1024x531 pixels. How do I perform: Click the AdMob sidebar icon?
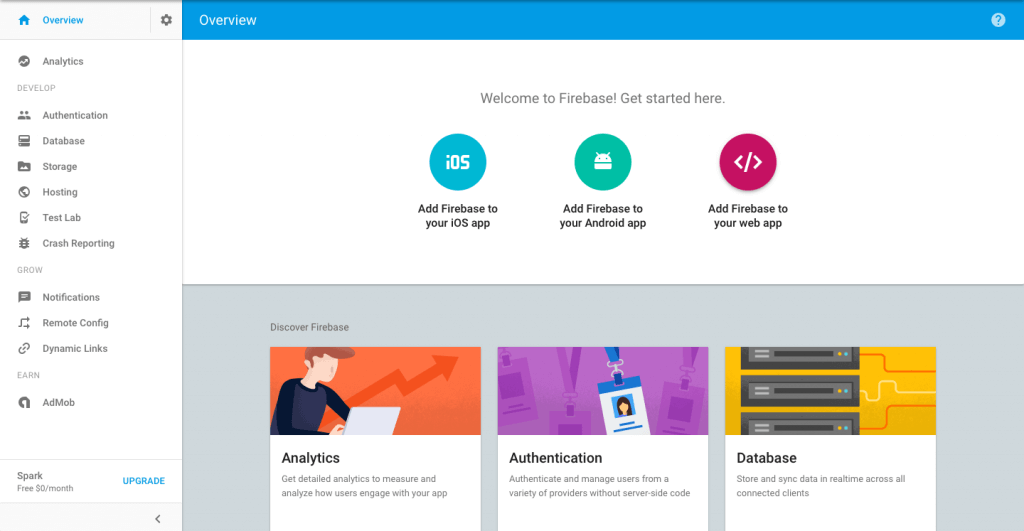(x=24, y=402)
